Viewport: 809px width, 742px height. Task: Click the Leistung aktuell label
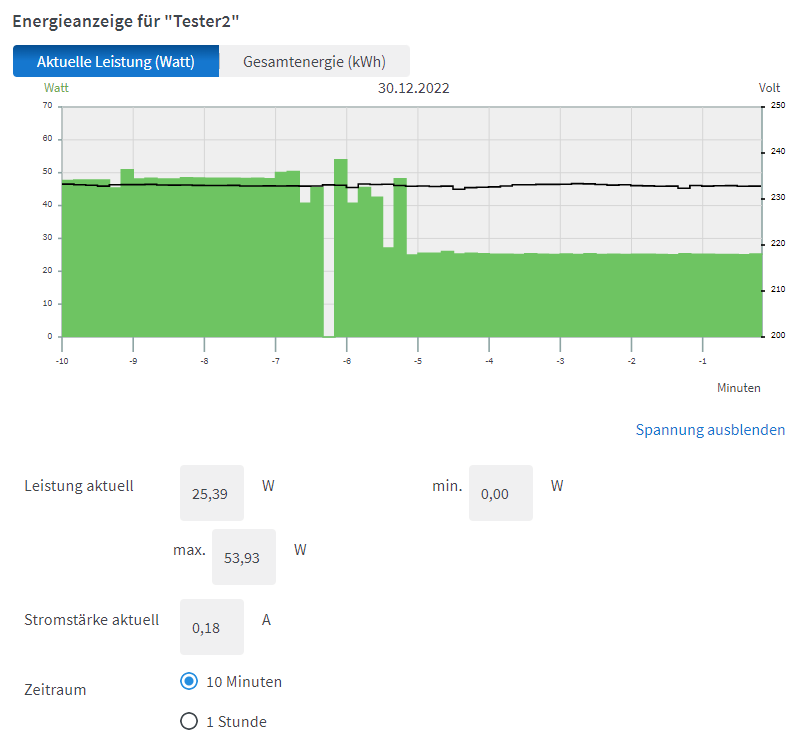[x=79, y=486]
